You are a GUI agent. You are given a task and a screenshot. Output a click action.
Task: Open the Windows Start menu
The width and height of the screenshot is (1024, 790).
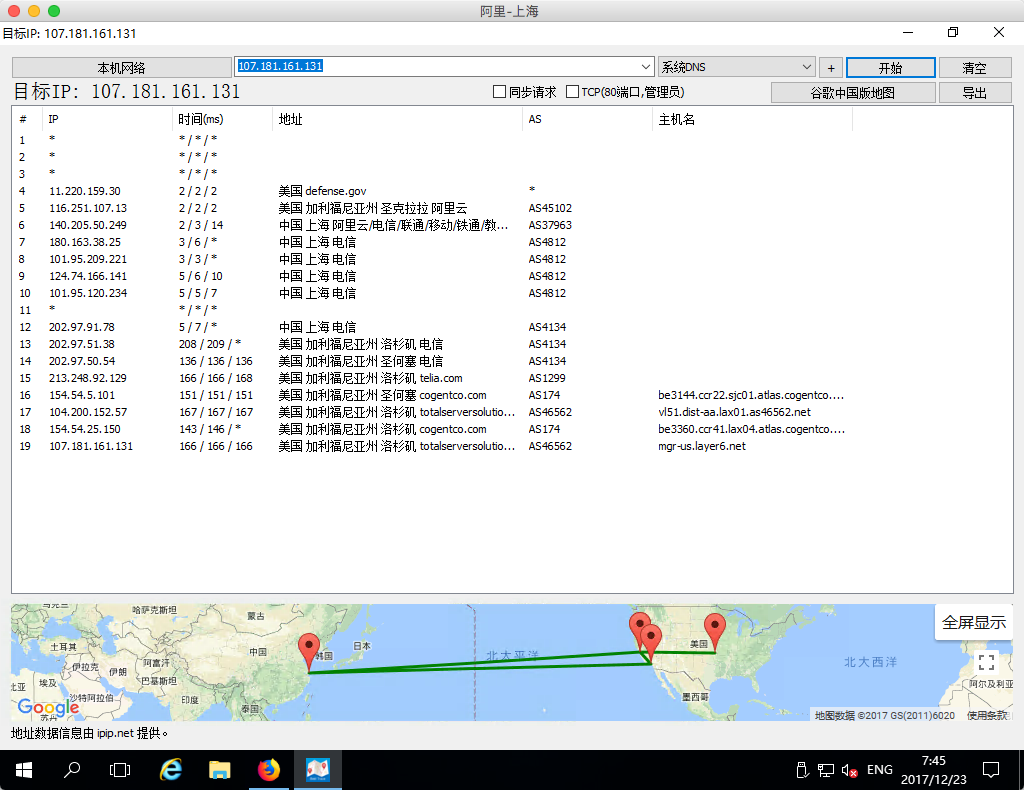24,770
